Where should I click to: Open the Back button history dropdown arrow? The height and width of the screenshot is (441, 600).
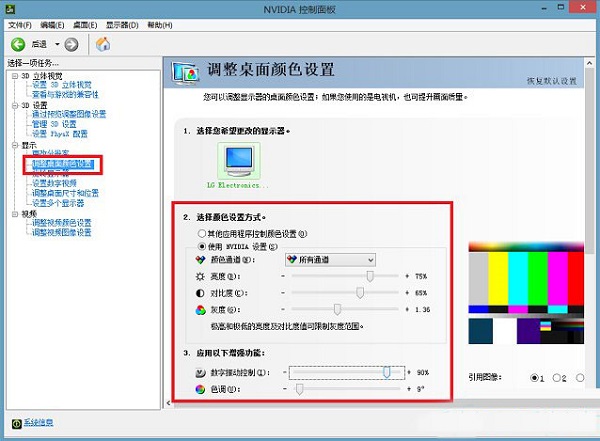coord(57,44)
